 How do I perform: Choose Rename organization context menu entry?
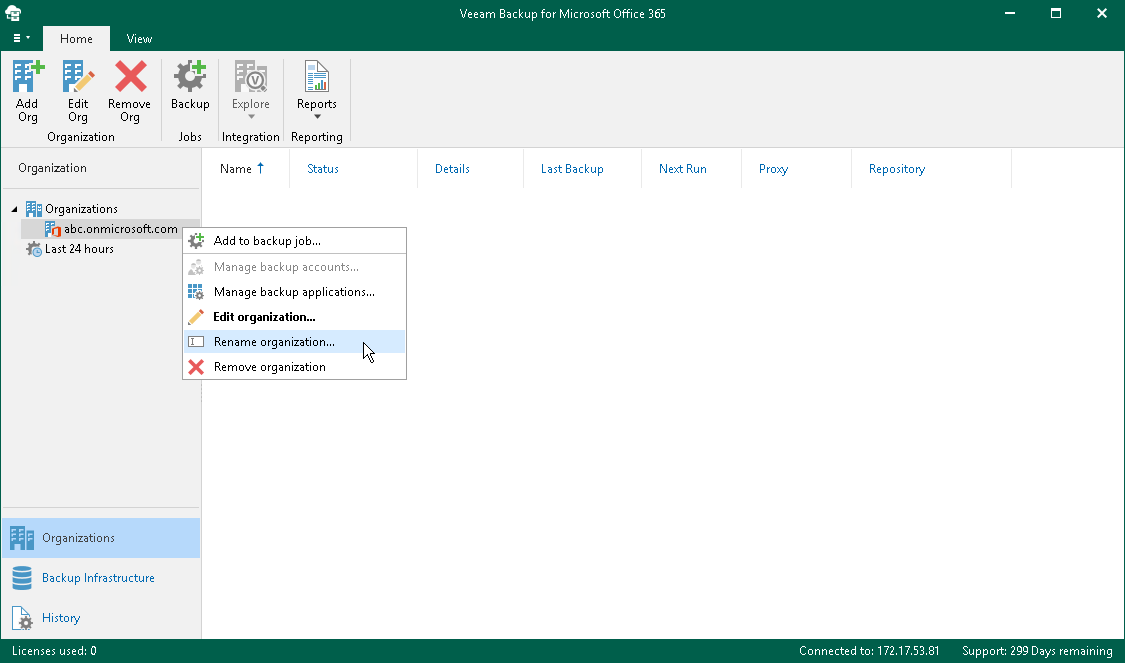tap(294, 342)
